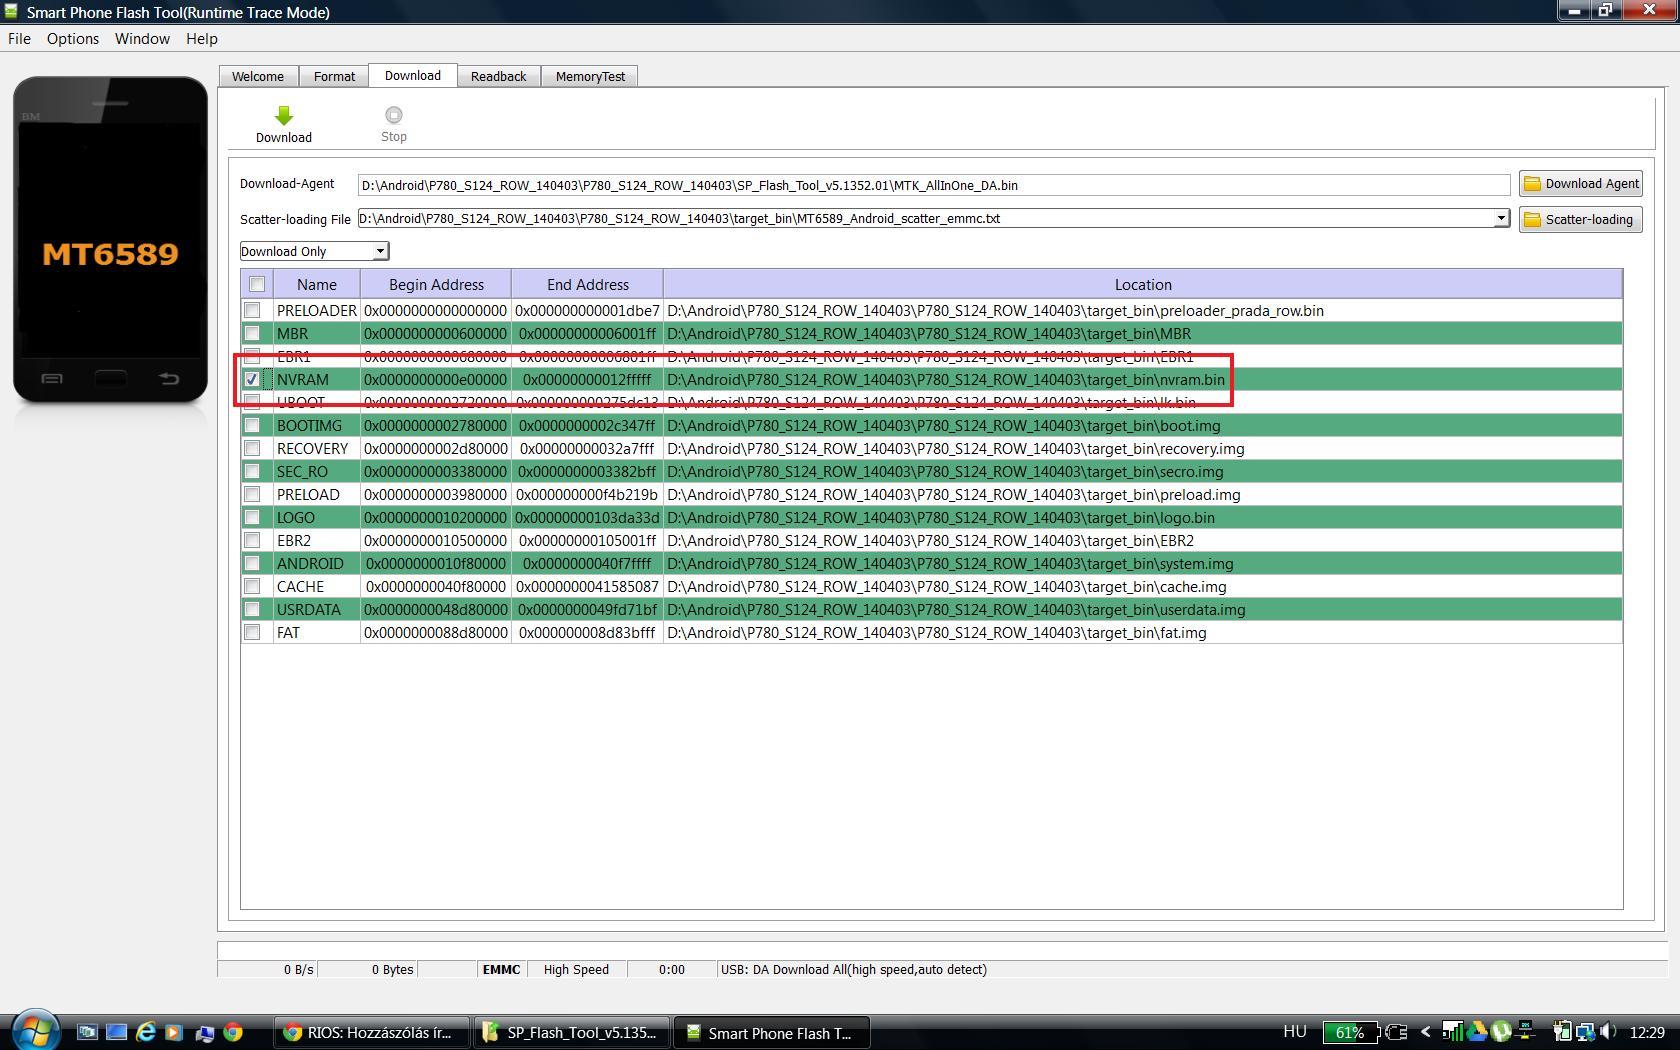Image resolution: width=1680 pixels, height=1050 pixels.
Task: Check the USRDATA row checkbox
Action: coord(252,610)
